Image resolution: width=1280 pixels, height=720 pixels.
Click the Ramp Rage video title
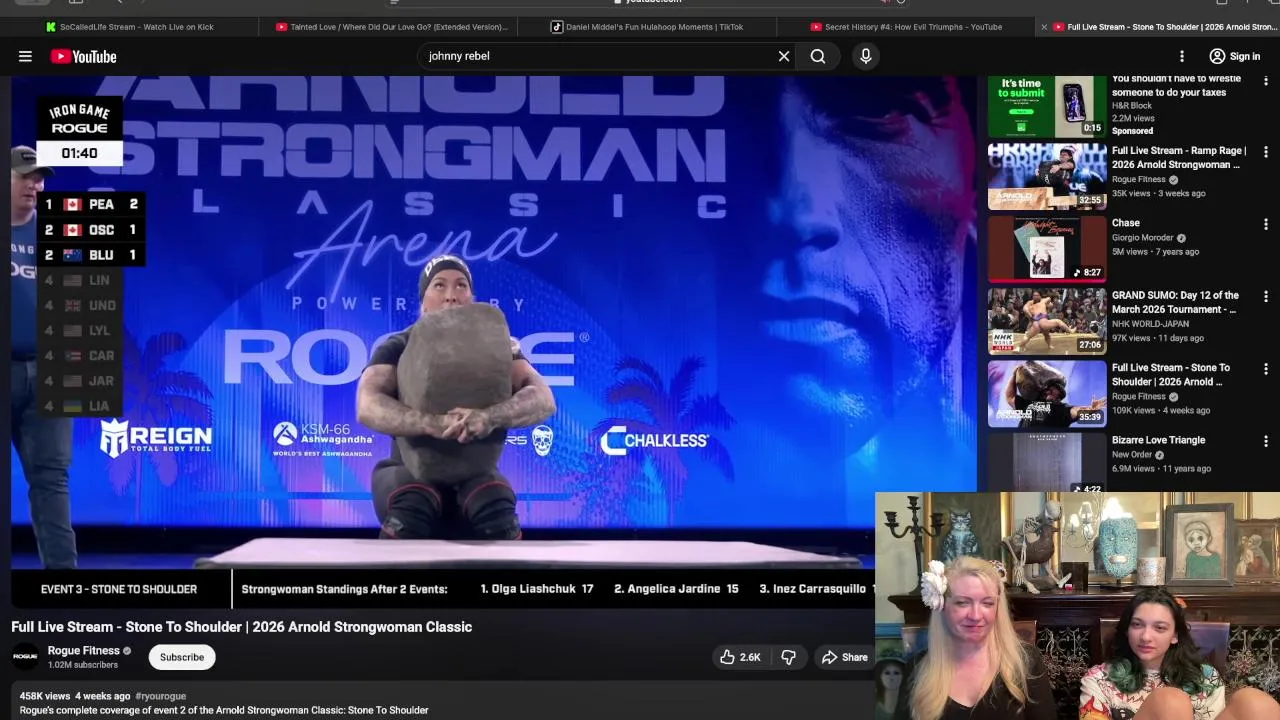tap(1179, 158)
